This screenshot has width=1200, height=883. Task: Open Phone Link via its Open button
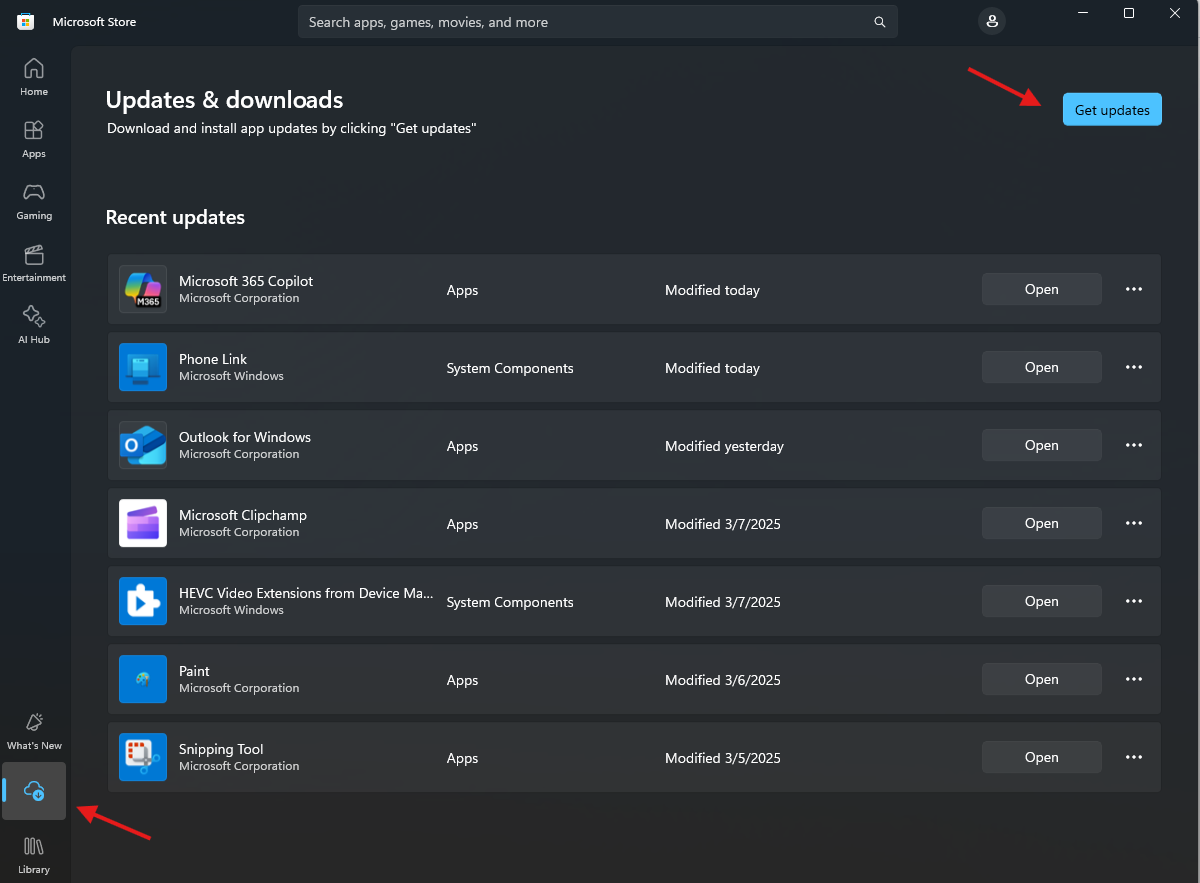[1041, 367]
